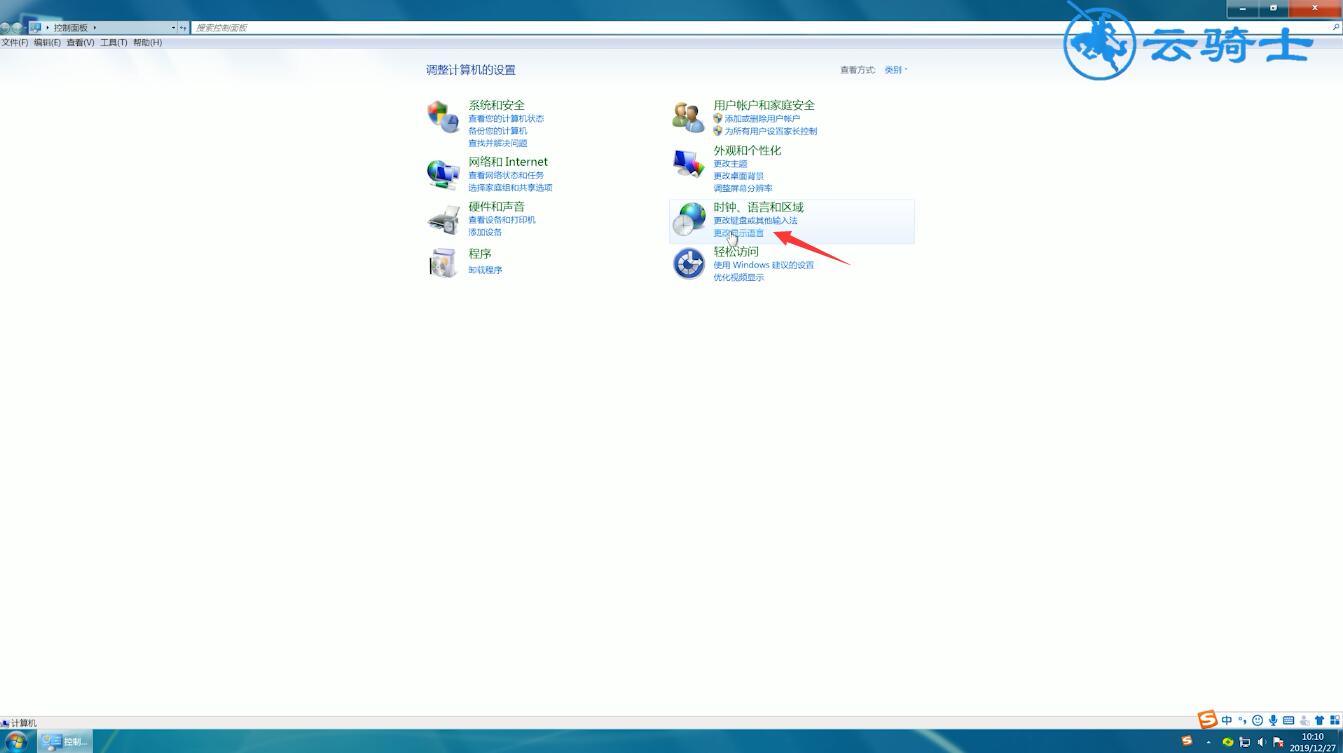This screenshot has height=753, width=1343.
Task: Open the smiley emoji icon on Sogou bar
Action: click(1257, 720)
